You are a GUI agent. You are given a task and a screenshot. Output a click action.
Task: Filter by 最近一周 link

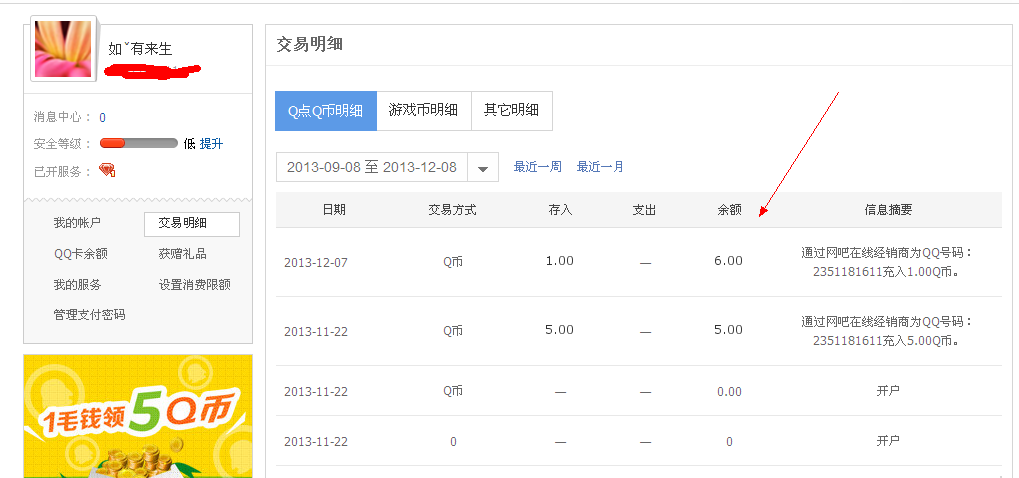click(537, 167)
